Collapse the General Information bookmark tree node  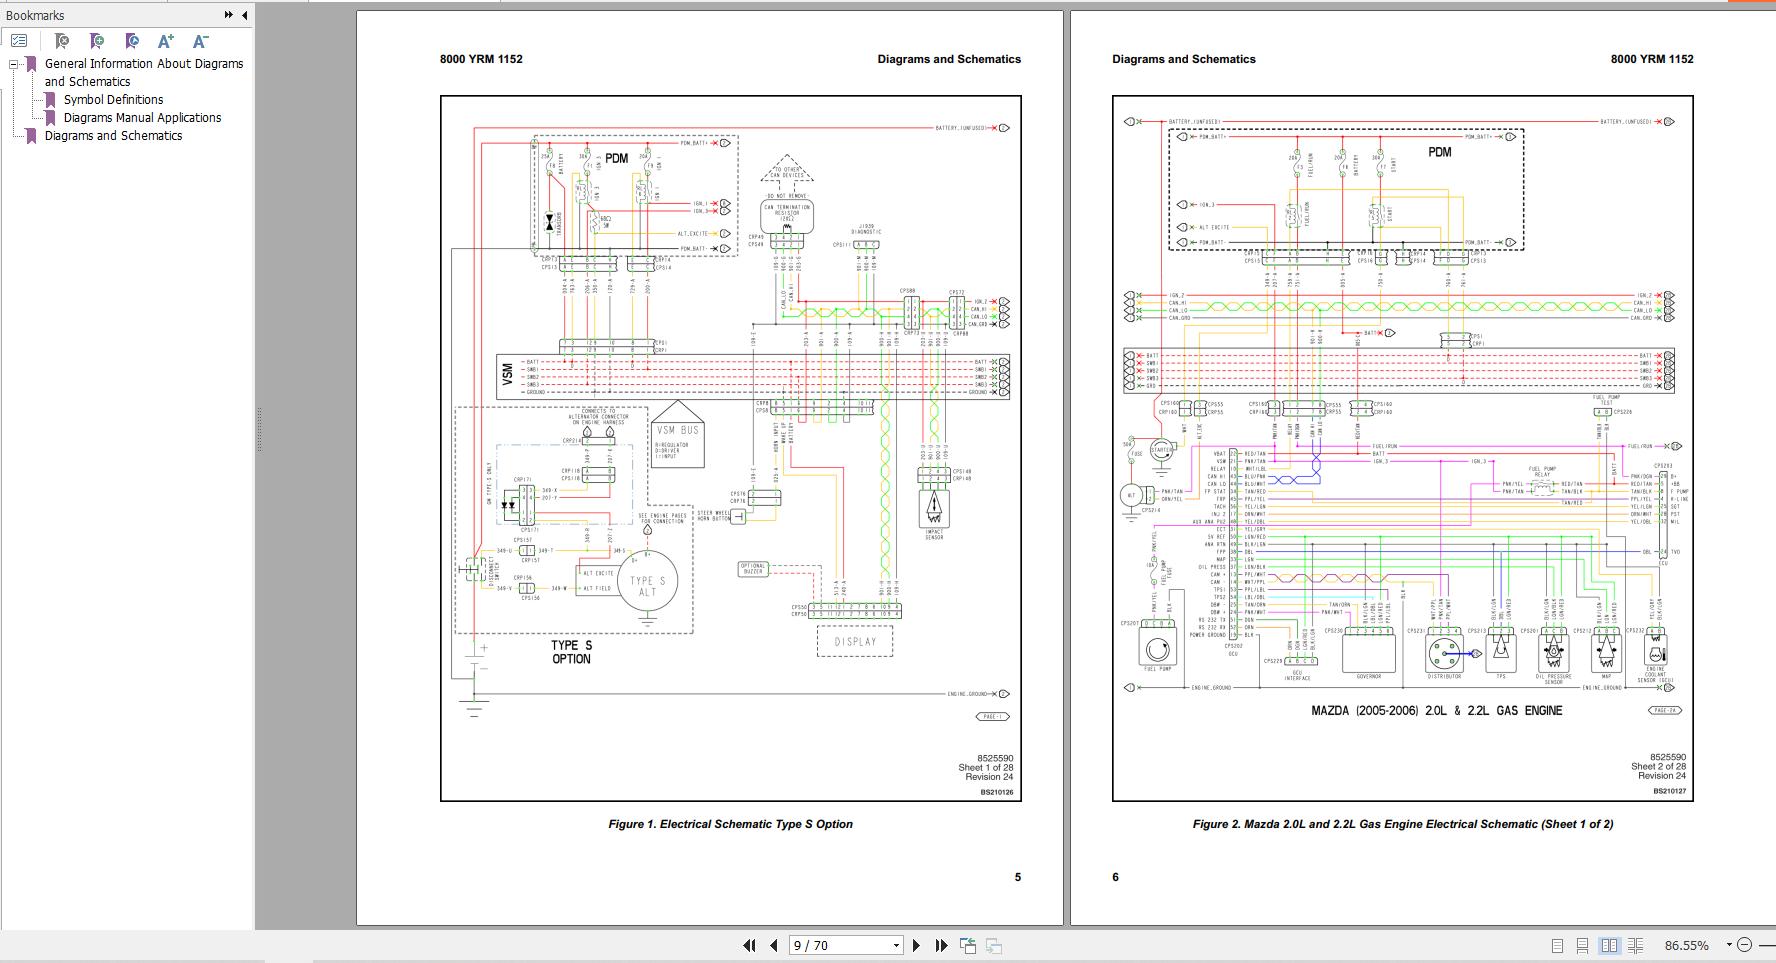pos(14,64)
